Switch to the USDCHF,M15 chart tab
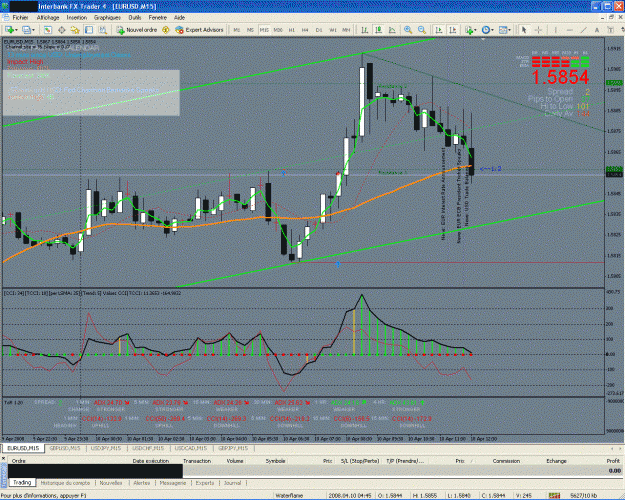Image resolution: width=625 pixels, height=500 pixels. tap(148, 448)
